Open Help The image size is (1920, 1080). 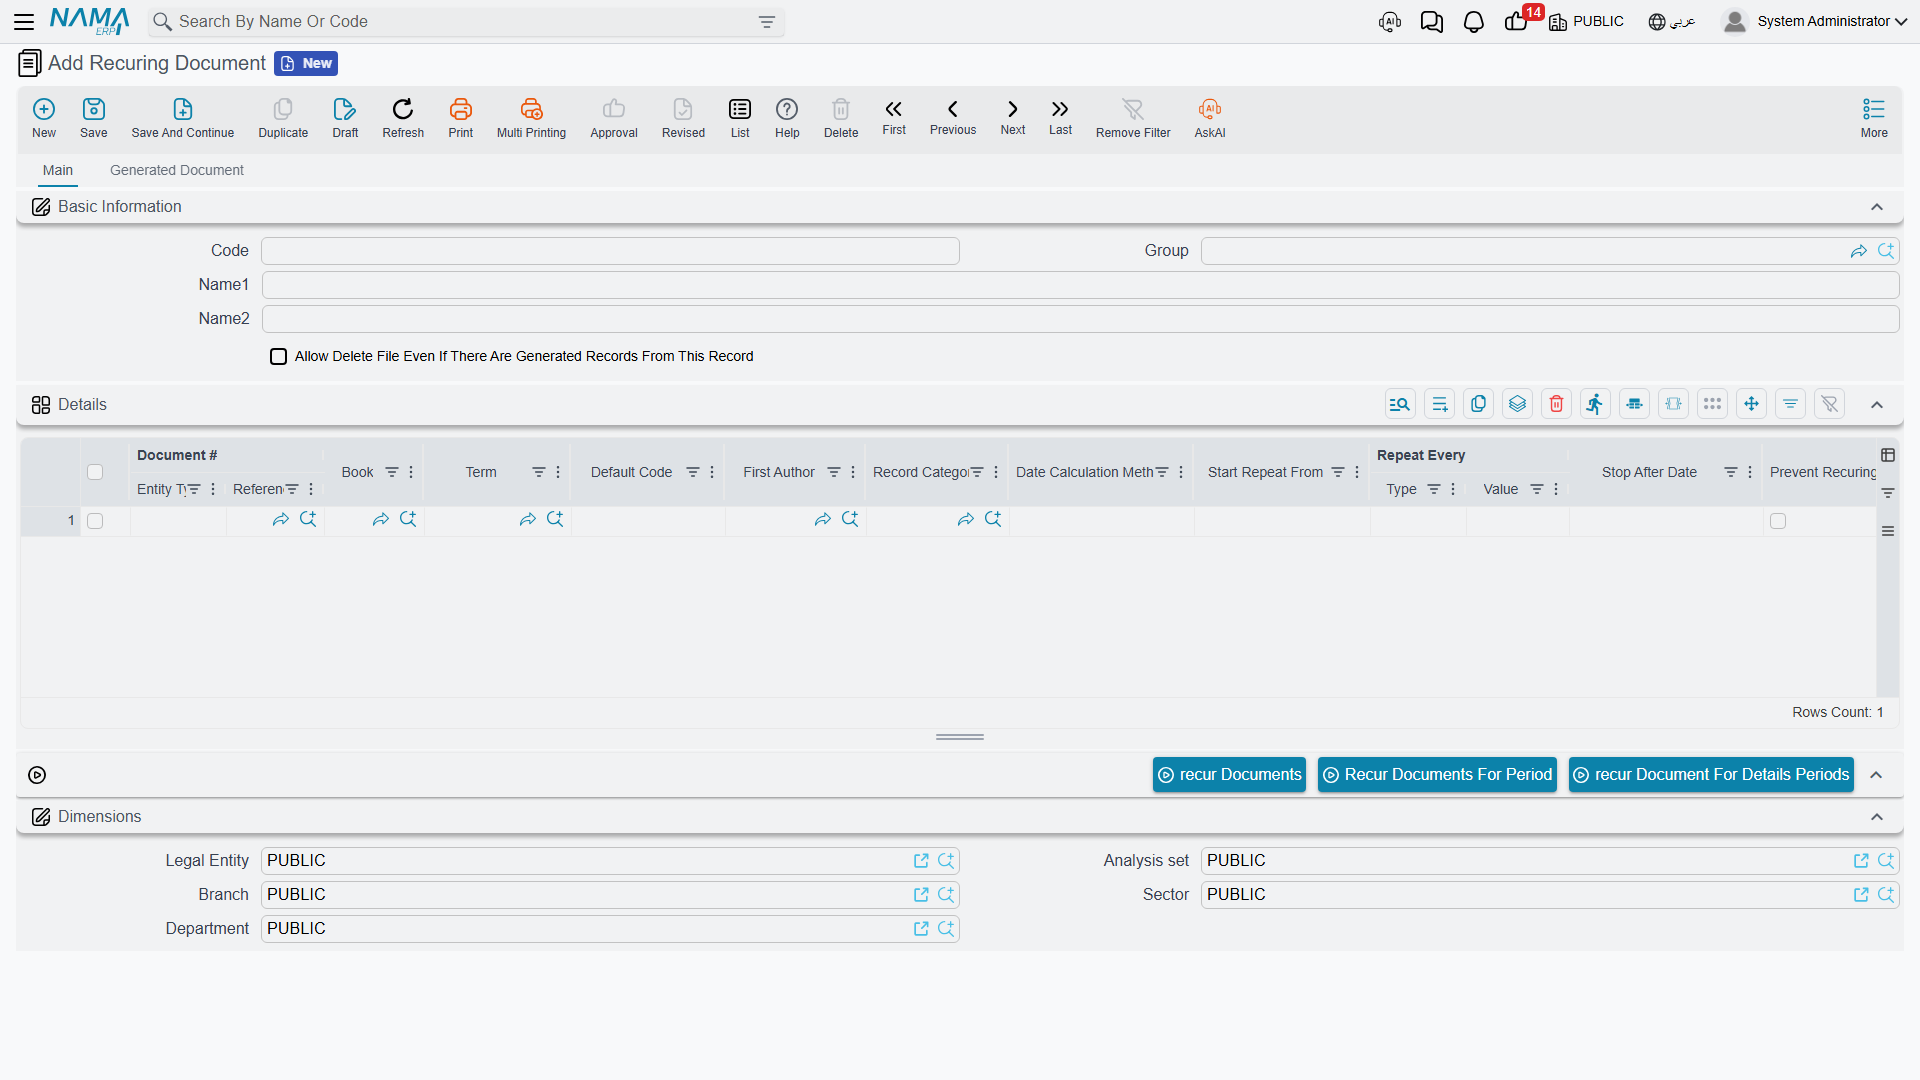[787, 117]
